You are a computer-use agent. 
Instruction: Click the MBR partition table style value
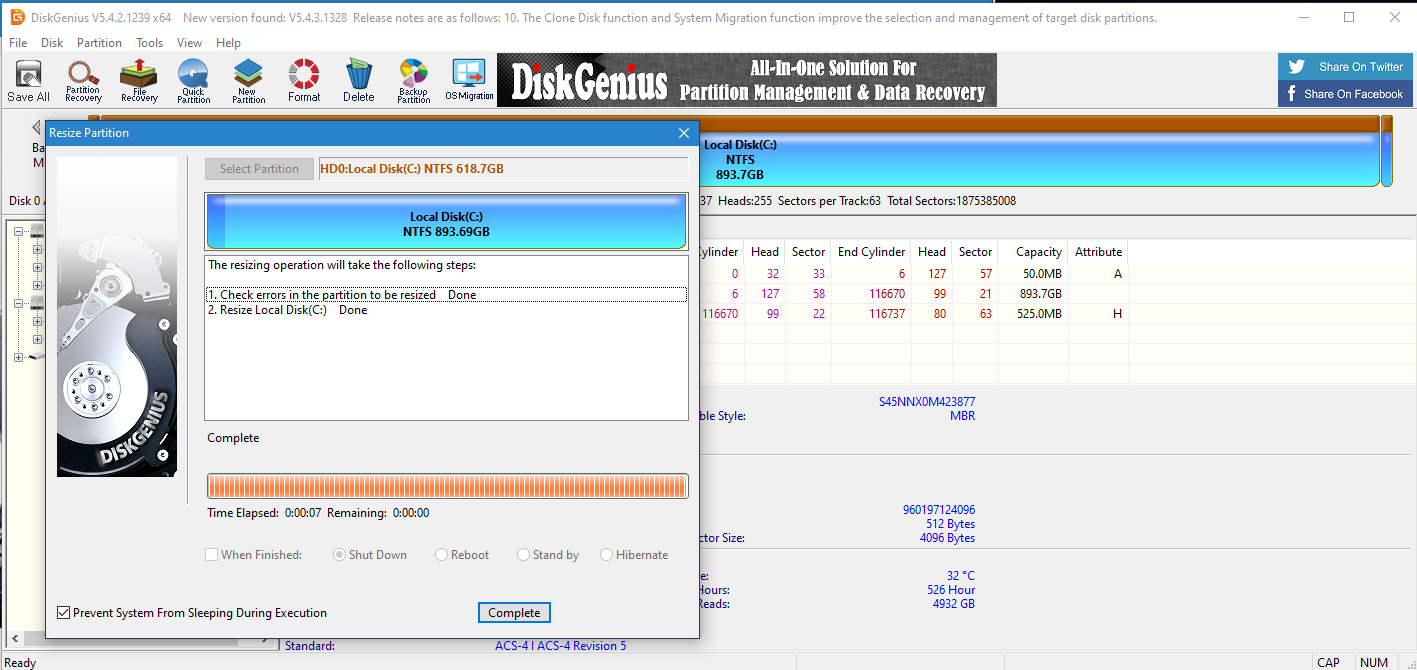pos(962,416)
